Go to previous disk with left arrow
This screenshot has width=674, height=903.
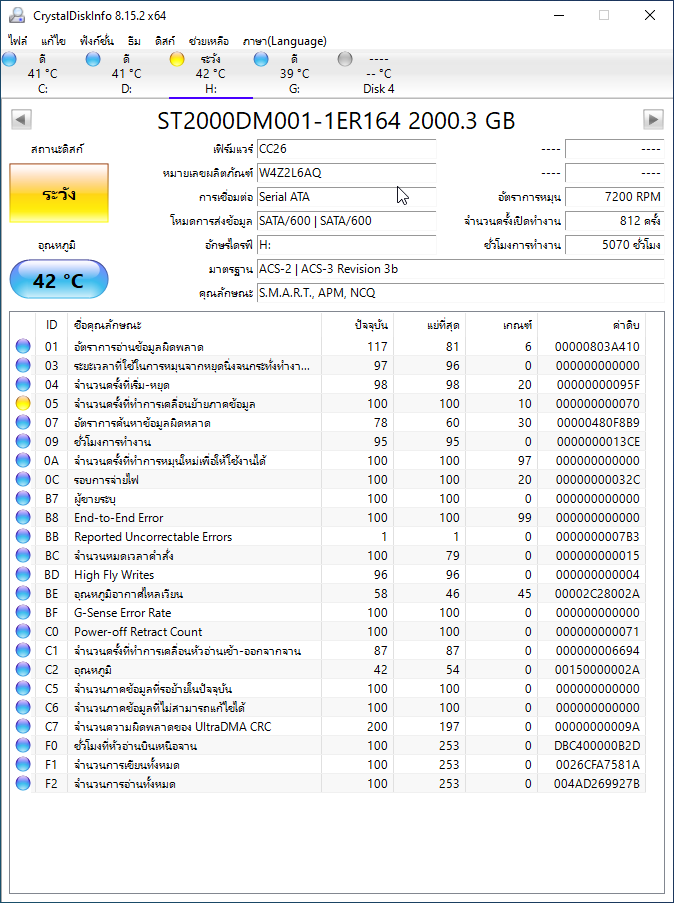(x=21, y=120)
